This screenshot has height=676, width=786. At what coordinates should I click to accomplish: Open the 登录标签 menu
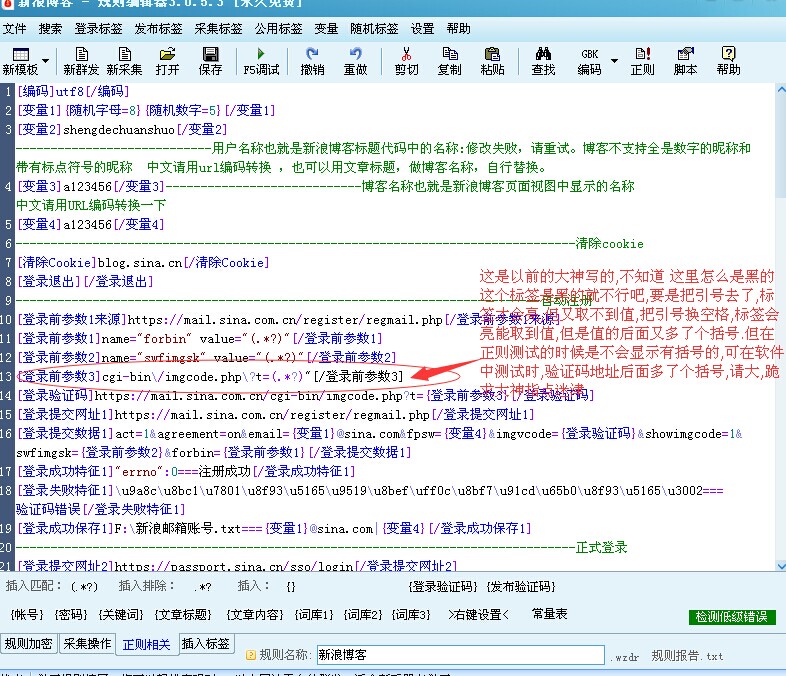[97, 29]
